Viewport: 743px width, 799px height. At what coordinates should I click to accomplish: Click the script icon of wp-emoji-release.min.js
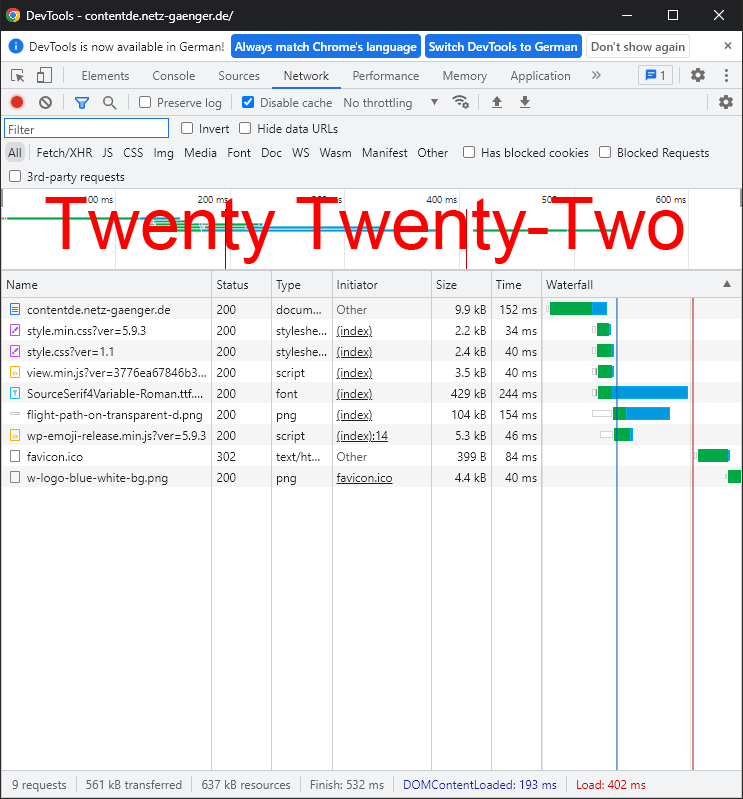tap(15, 435)
